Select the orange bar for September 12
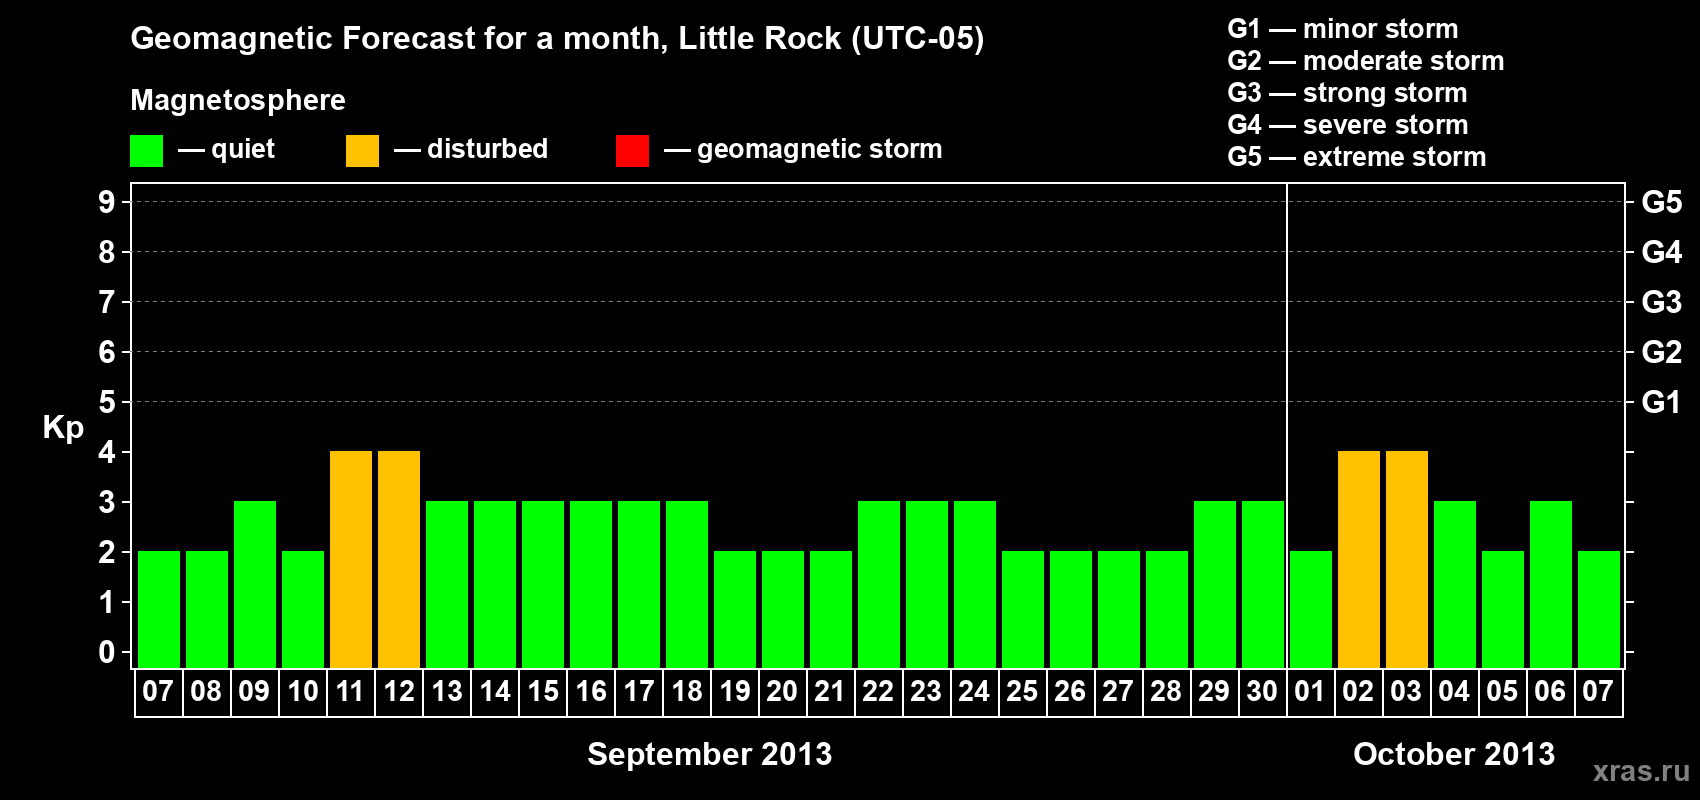 399,559
